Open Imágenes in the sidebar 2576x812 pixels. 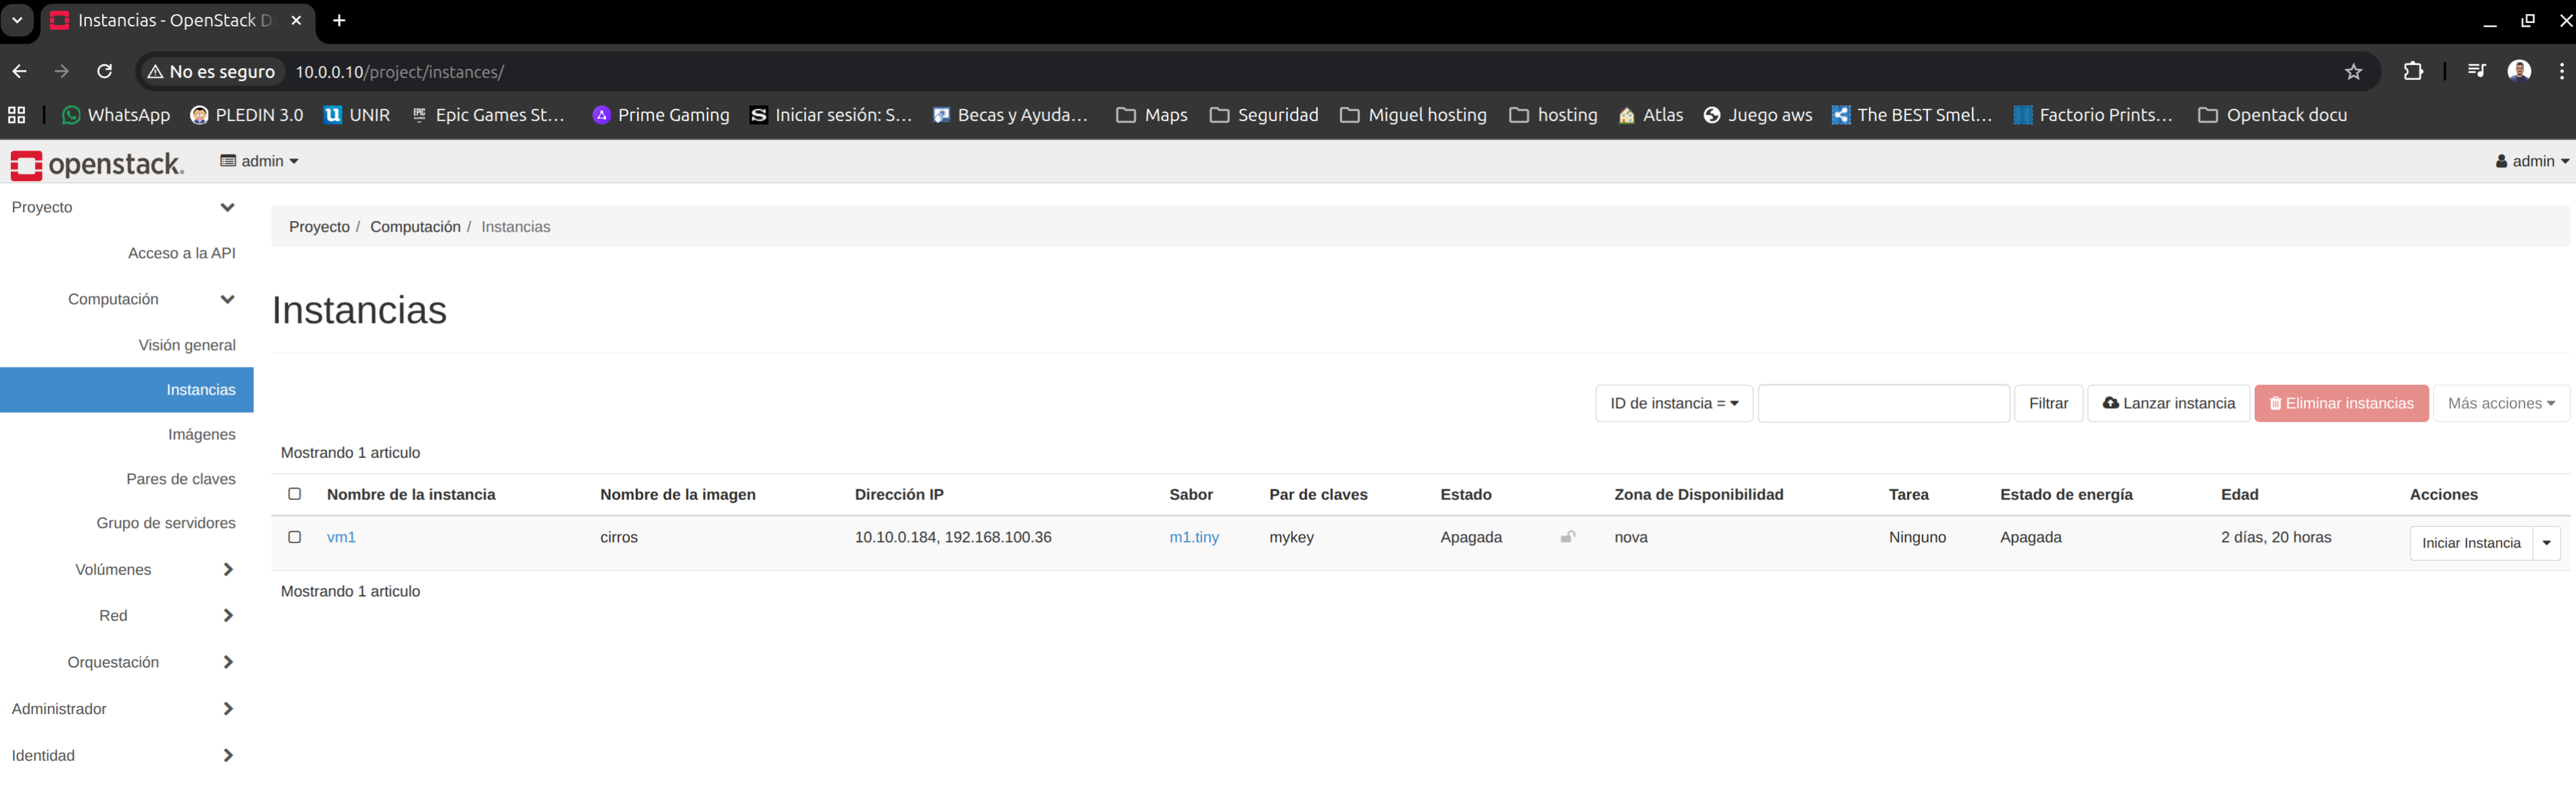coord(201,434)
